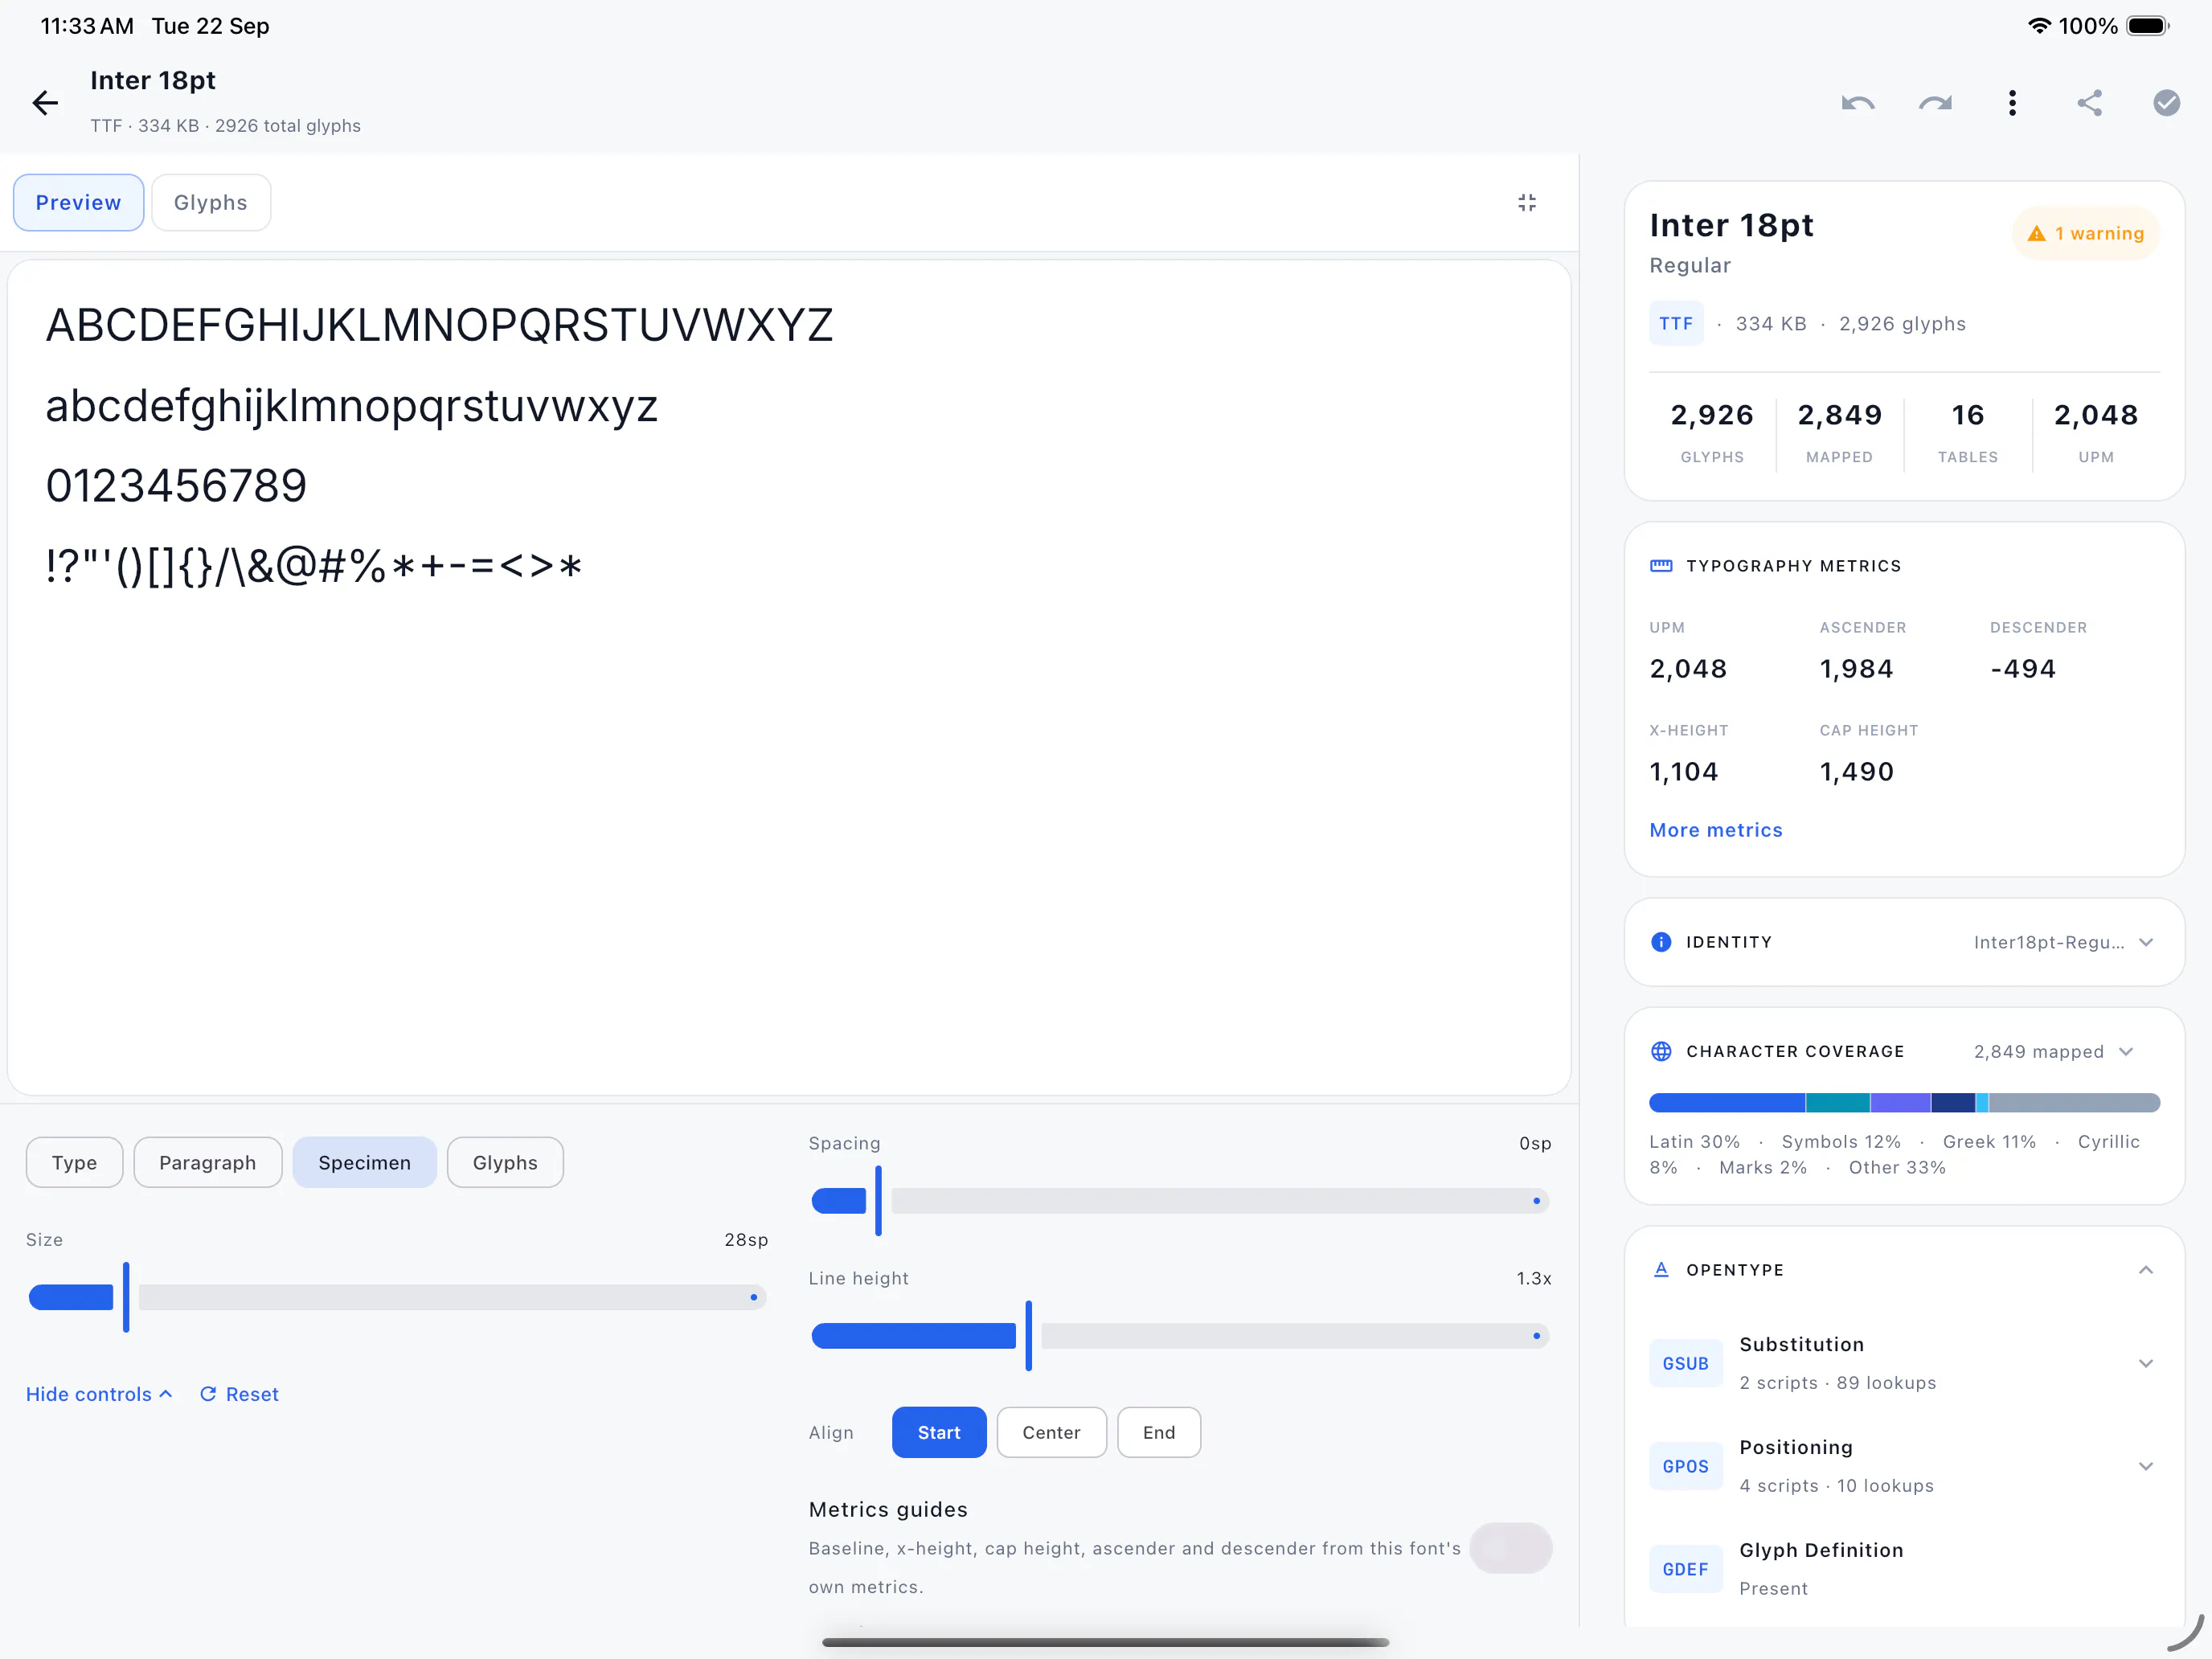Select the Type preview mode
This screenshot has width=2212, height=1659.
[75, 1162]
